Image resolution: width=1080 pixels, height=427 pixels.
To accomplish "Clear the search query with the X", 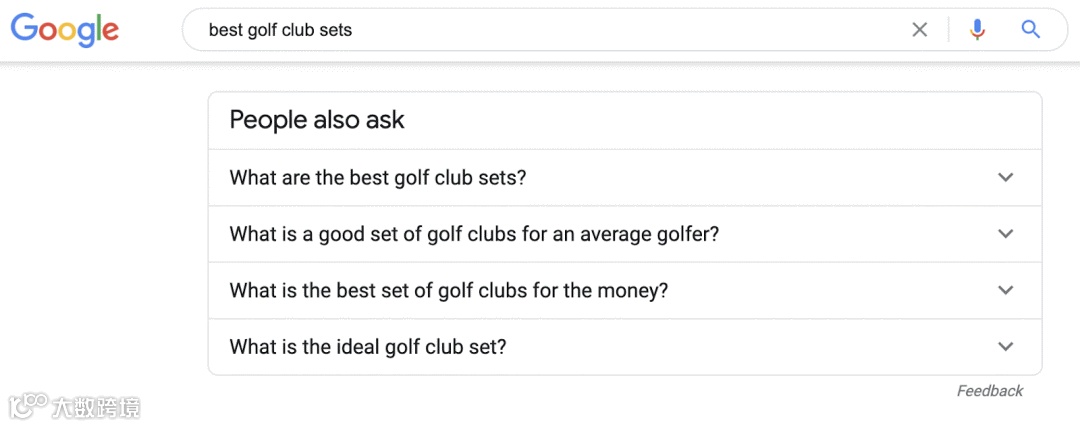I will [920, 30].
